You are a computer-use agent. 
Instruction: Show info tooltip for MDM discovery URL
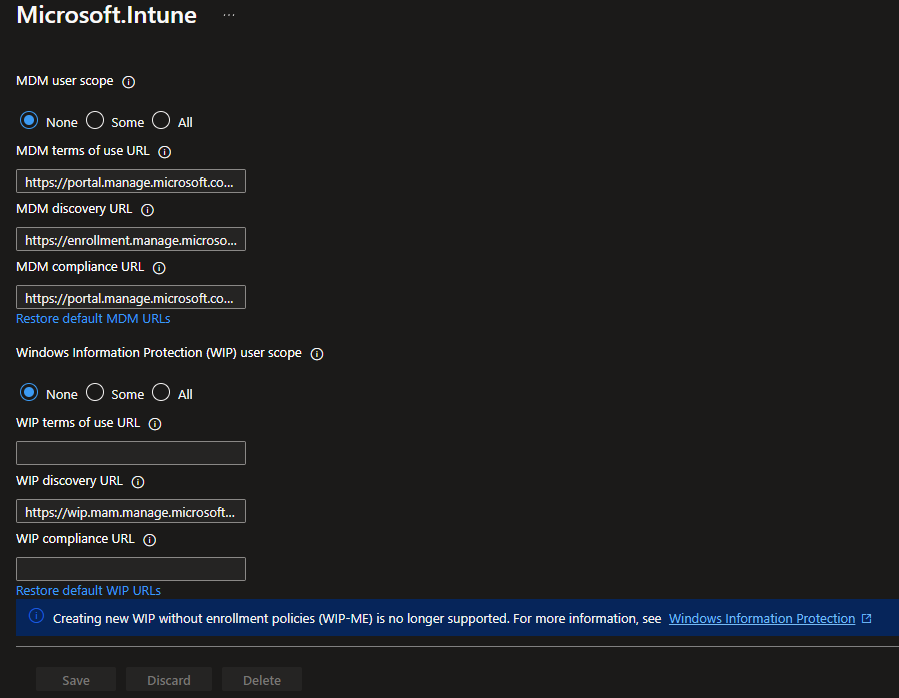click(x=147, y=210)
